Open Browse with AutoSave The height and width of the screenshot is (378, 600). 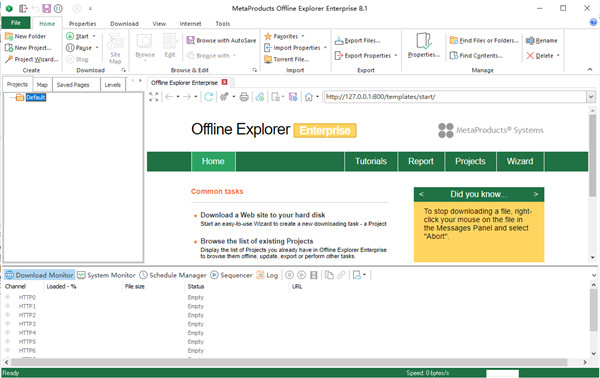coord(221,40)
